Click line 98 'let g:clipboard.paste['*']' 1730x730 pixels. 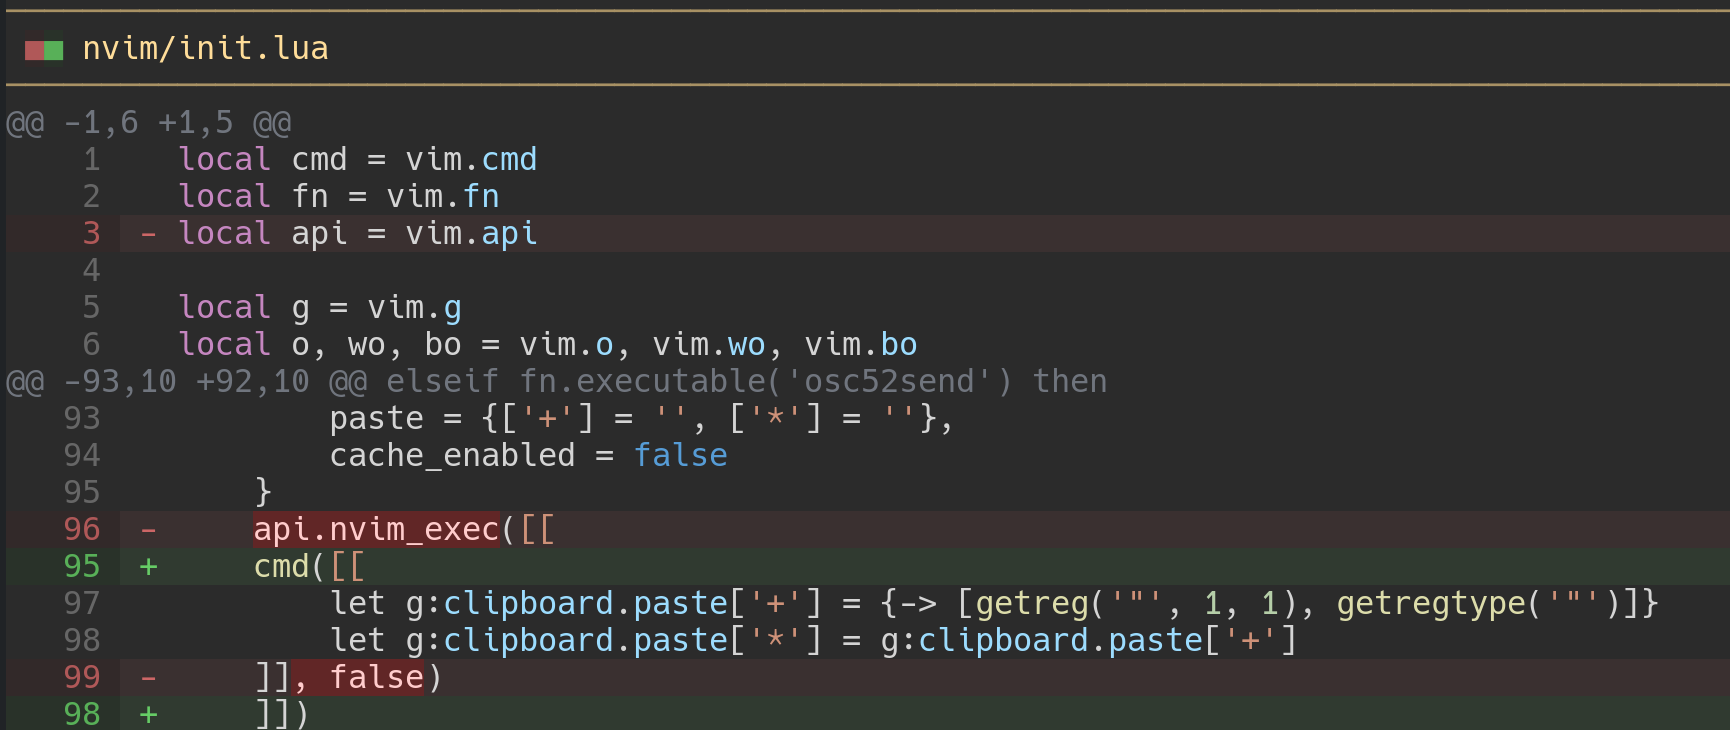[x=814, y=641]
